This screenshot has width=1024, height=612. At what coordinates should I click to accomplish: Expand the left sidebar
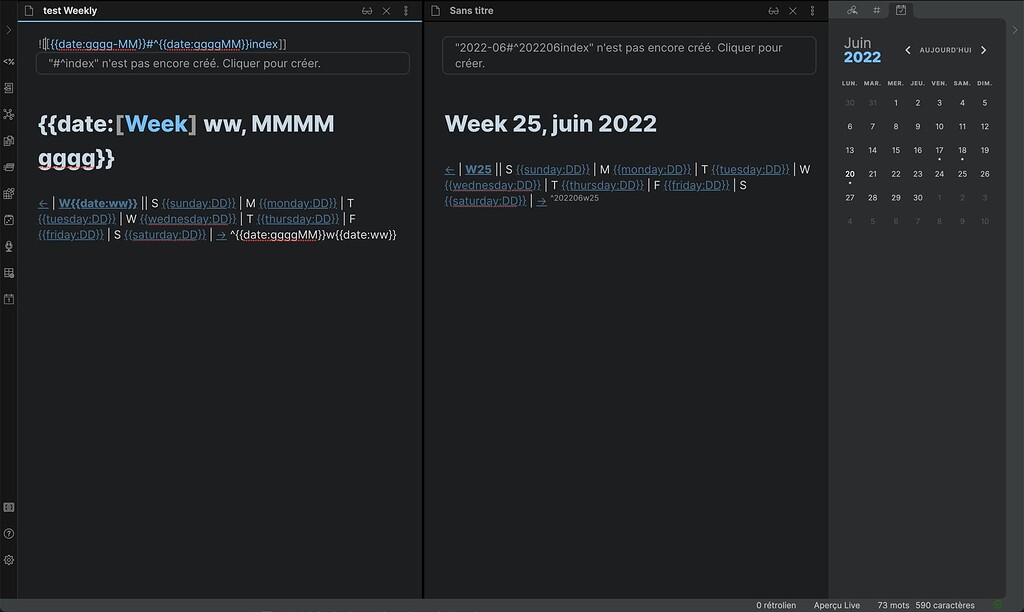pyautogui.click(x=9, y=30)
